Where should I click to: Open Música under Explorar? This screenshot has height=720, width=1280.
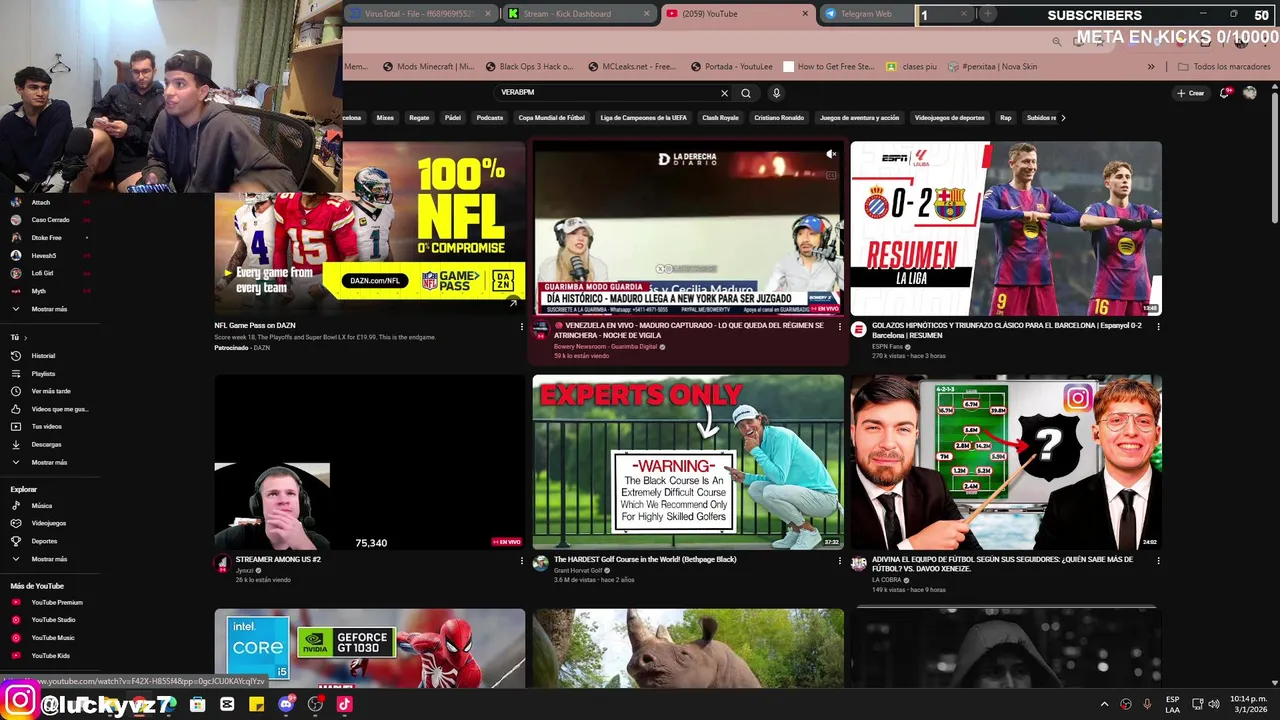(41, 506)
